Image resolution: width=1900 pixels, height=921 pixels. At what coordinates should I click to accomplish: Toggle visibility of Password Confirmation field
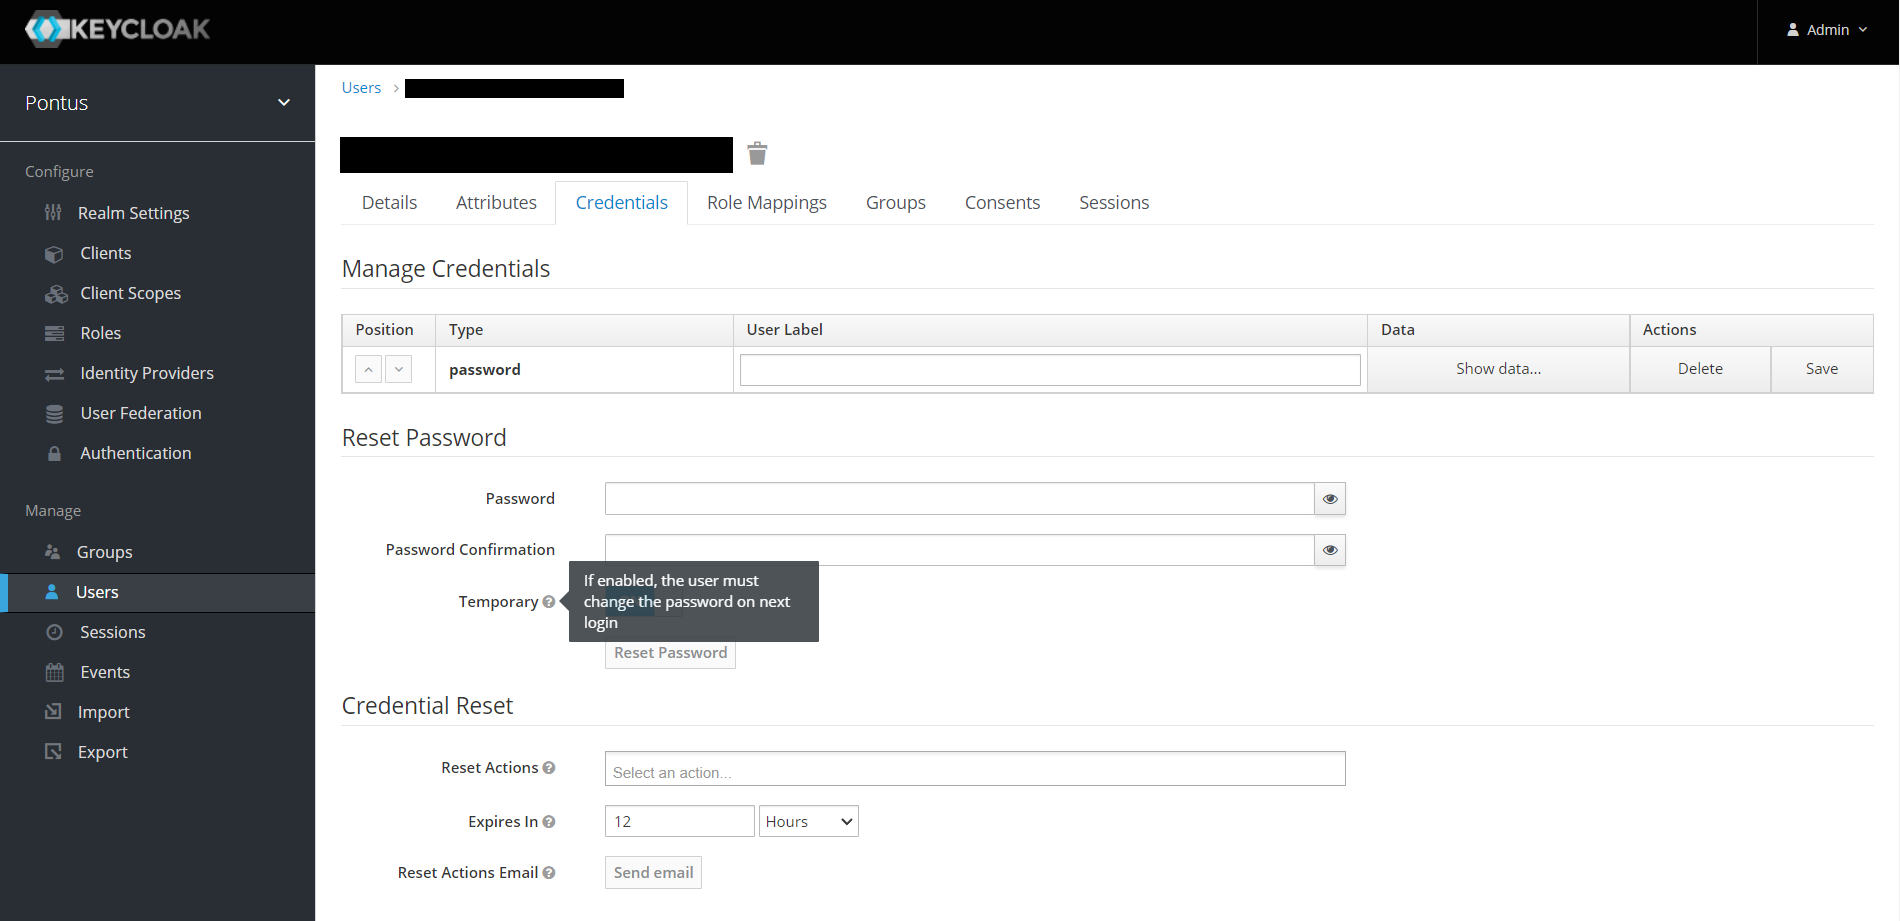click(x=1330, y=550)
